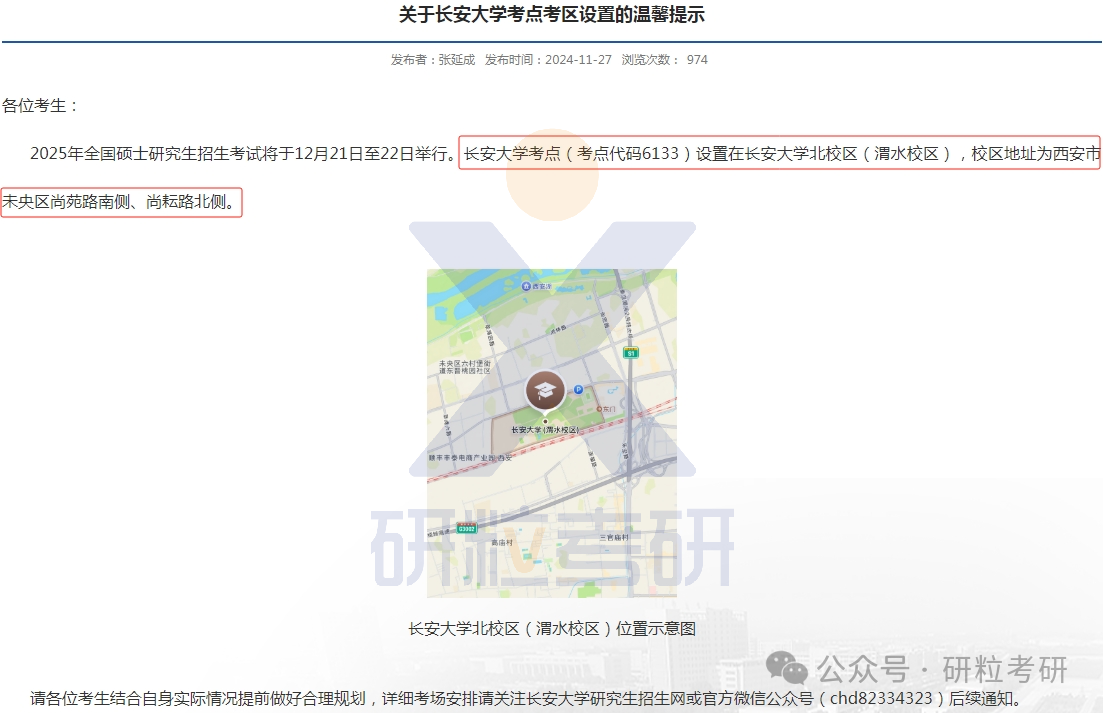Click the publisher name 张延成
This screenshot has height=713, width=1103.
[x=457, y=60]
